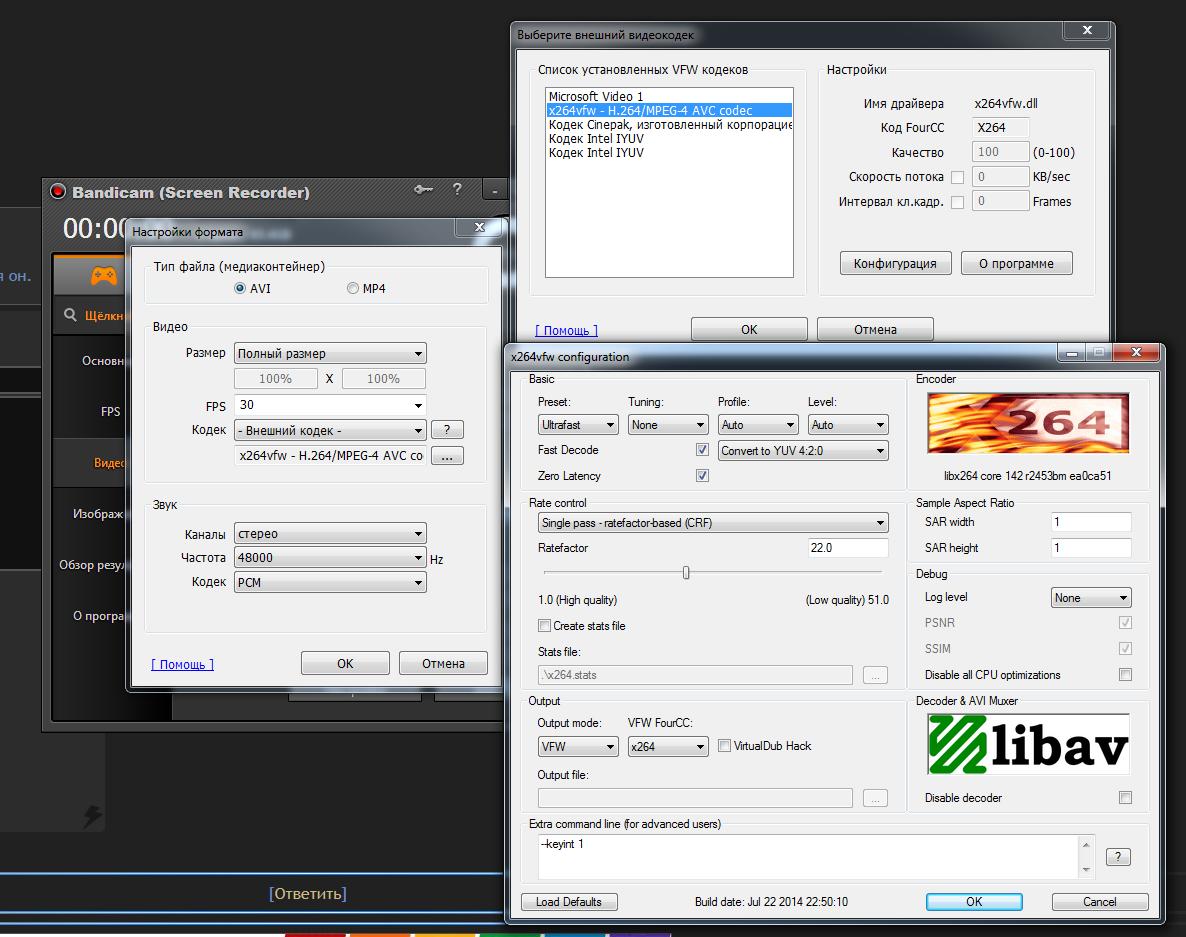The image size is (1186, 937).
Task: Check Disable all CPU optimizations
Action: pos(1125,675)
